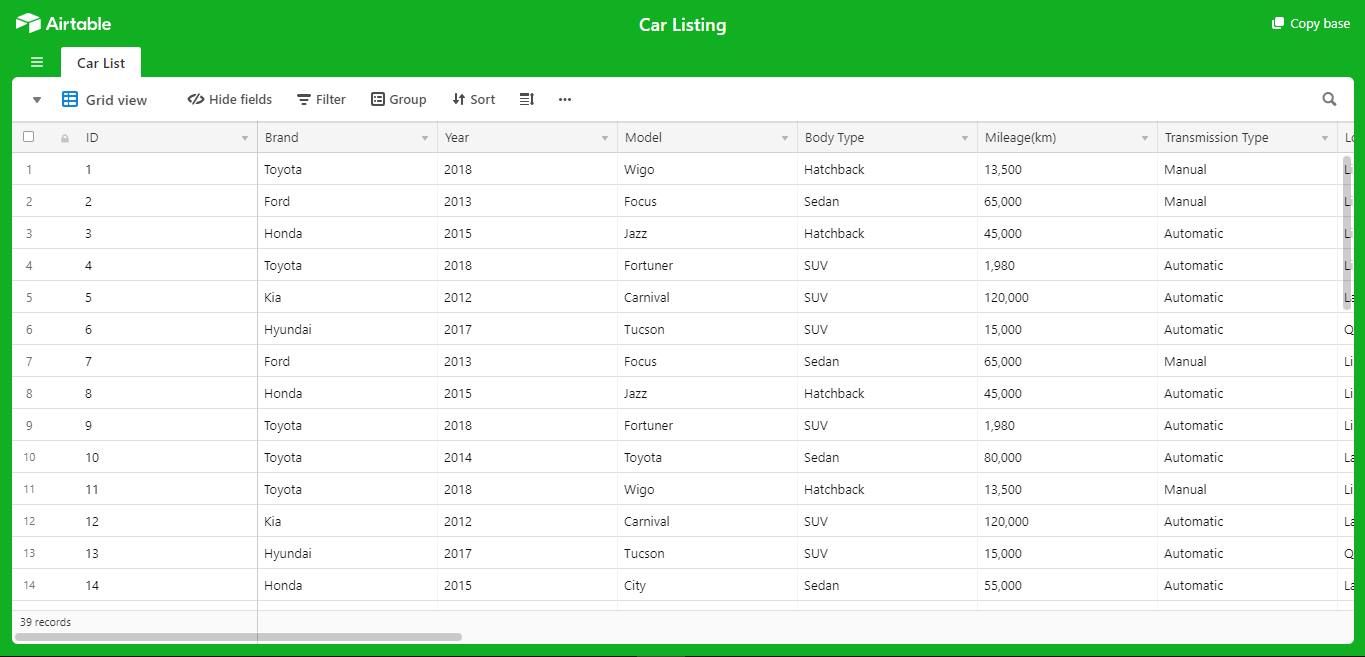Open the Brand column dropdown arrow
Screen dimensions: 1365x657
[x=425, y=138]
